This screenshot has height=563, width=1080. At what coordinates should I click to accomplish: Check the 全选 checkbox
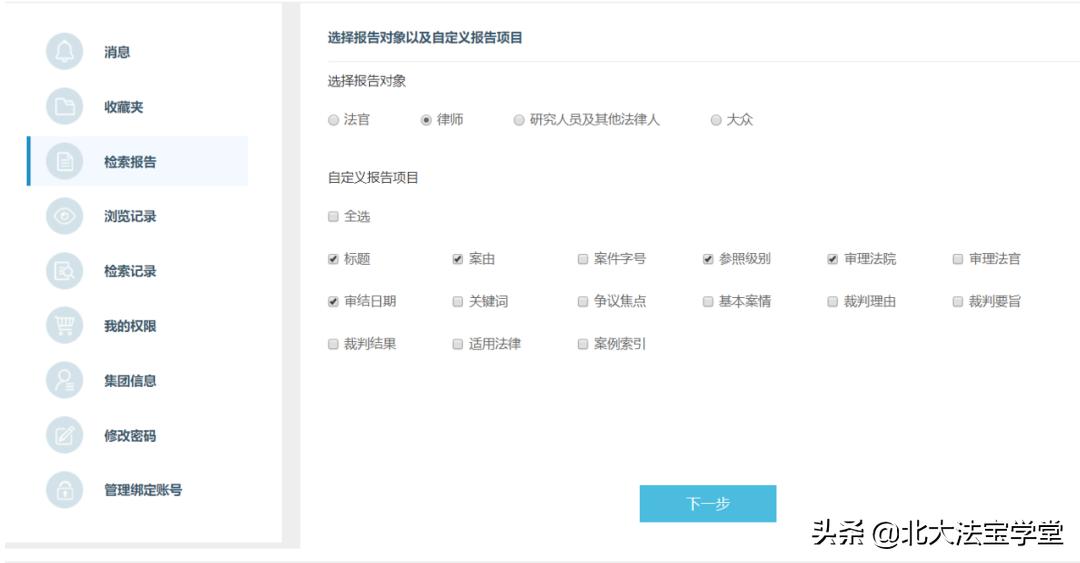click(x=333, y=216)
